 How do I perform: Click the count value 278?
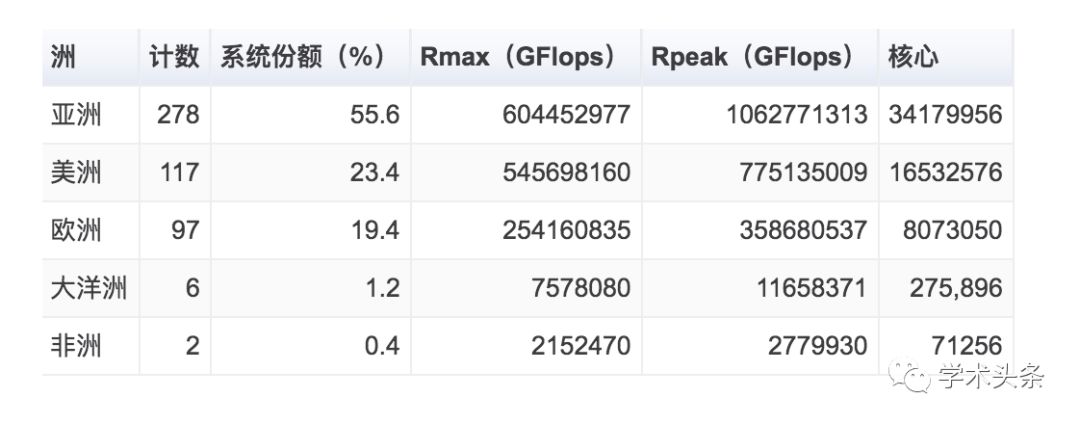click(178, 114)
